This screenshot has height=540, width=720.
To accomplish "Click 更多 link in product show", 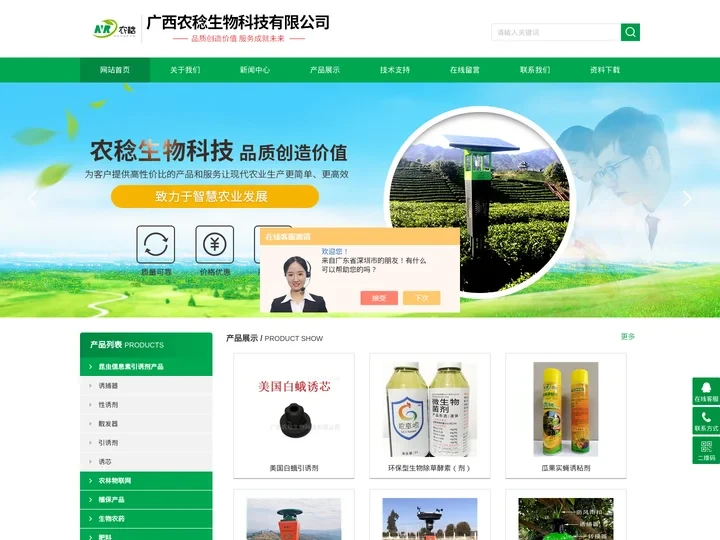I will 628,337.
